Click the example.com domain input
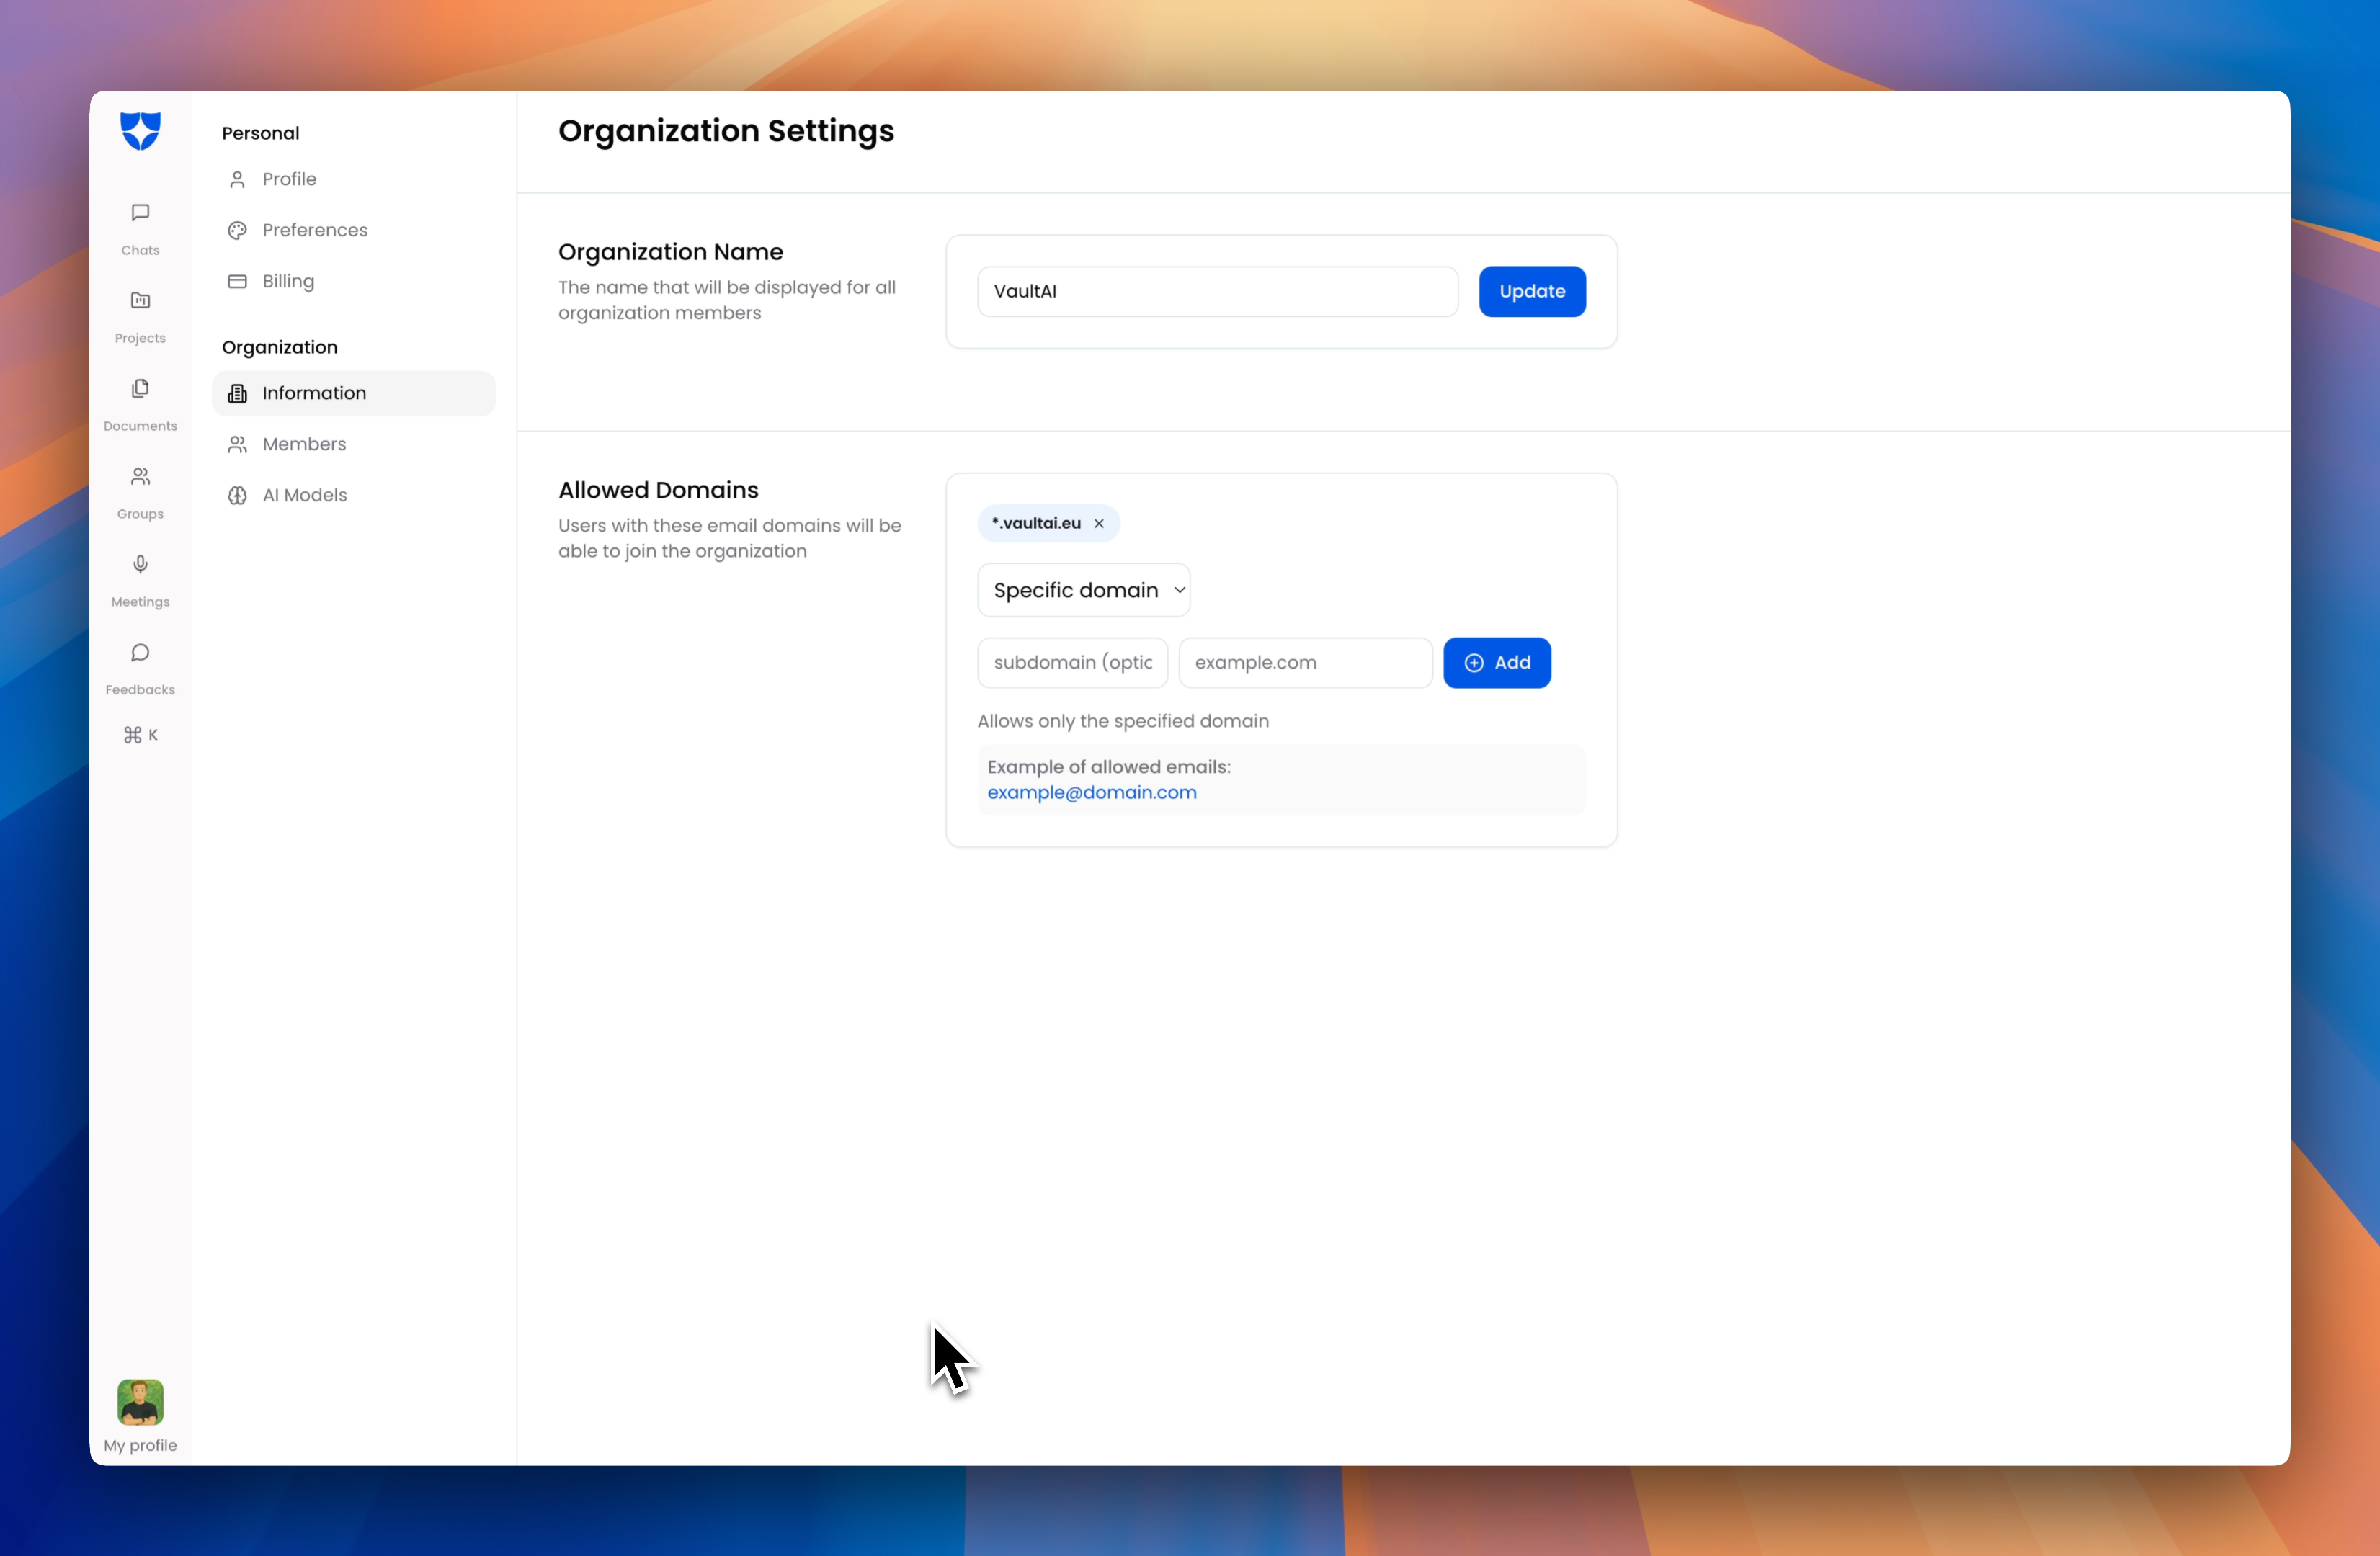Viewport: 2380px width, 1556px height. [1305, 662]
